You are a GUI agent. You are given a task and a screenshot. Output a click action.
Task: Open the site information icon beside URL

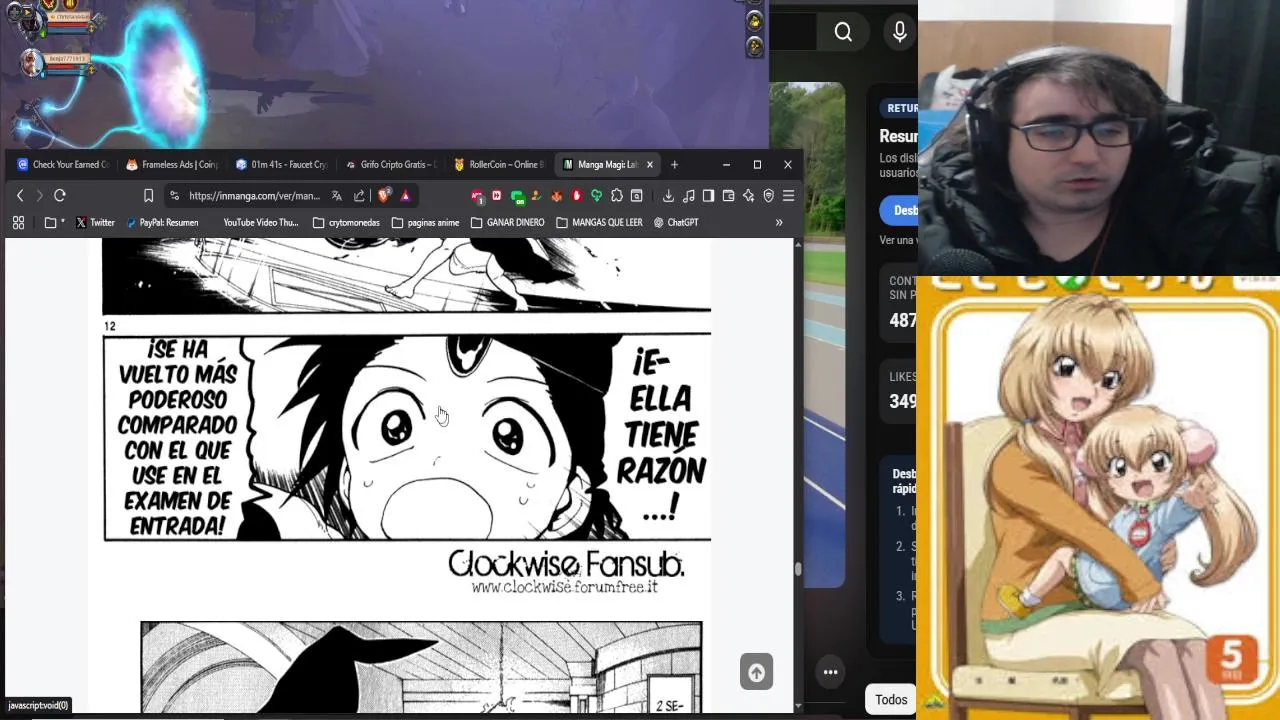174,196
